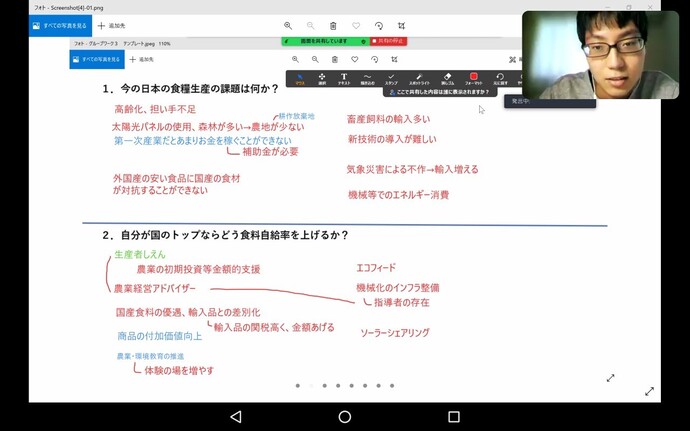Toggle favorite heart in topmost toolbar
Screen dimensions: 690x431
coord(356,25)
